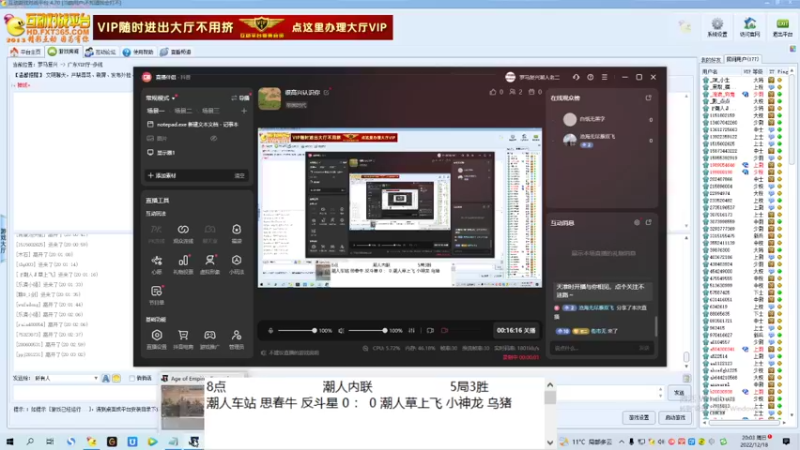Screen dimensions: 800x450
Task: Switch to scene 场景三 tab
Action: 210,111
